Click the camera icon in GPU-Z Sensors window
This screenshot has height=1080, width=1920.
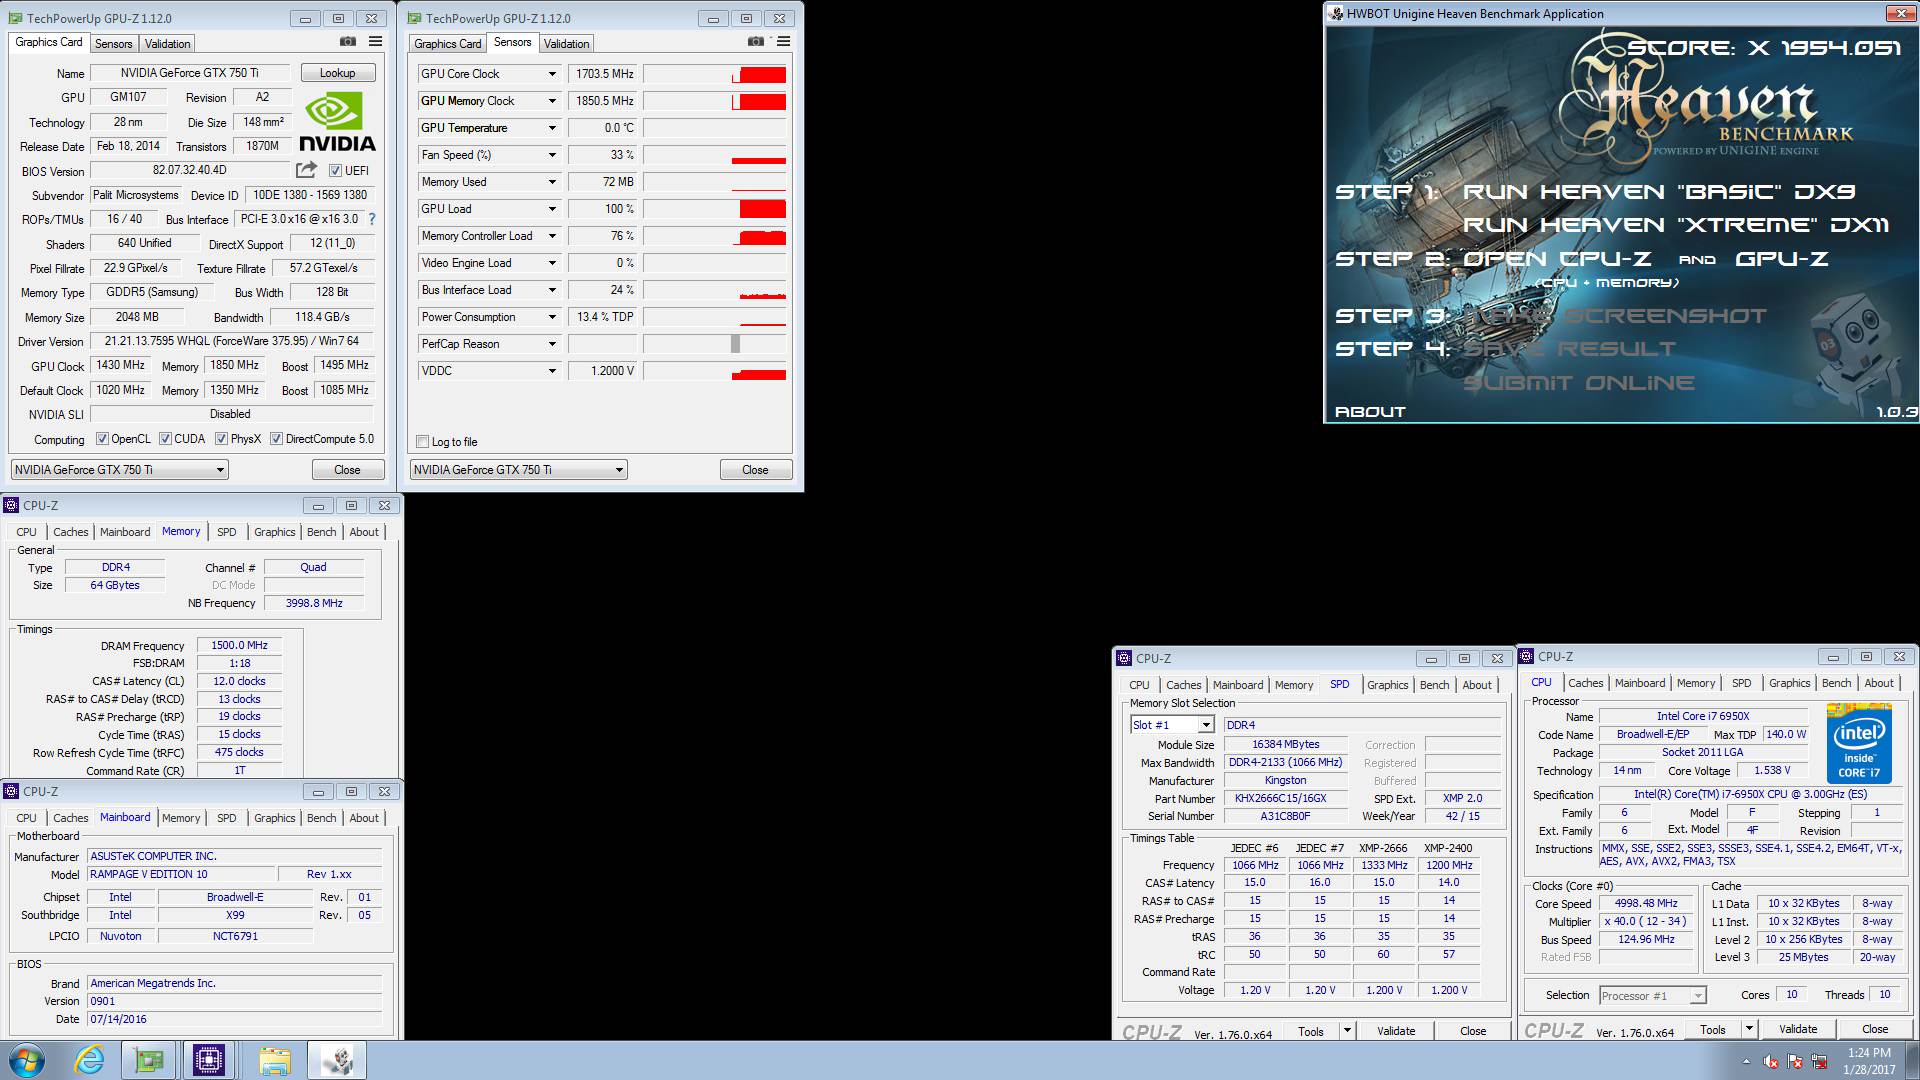point(755,41)
